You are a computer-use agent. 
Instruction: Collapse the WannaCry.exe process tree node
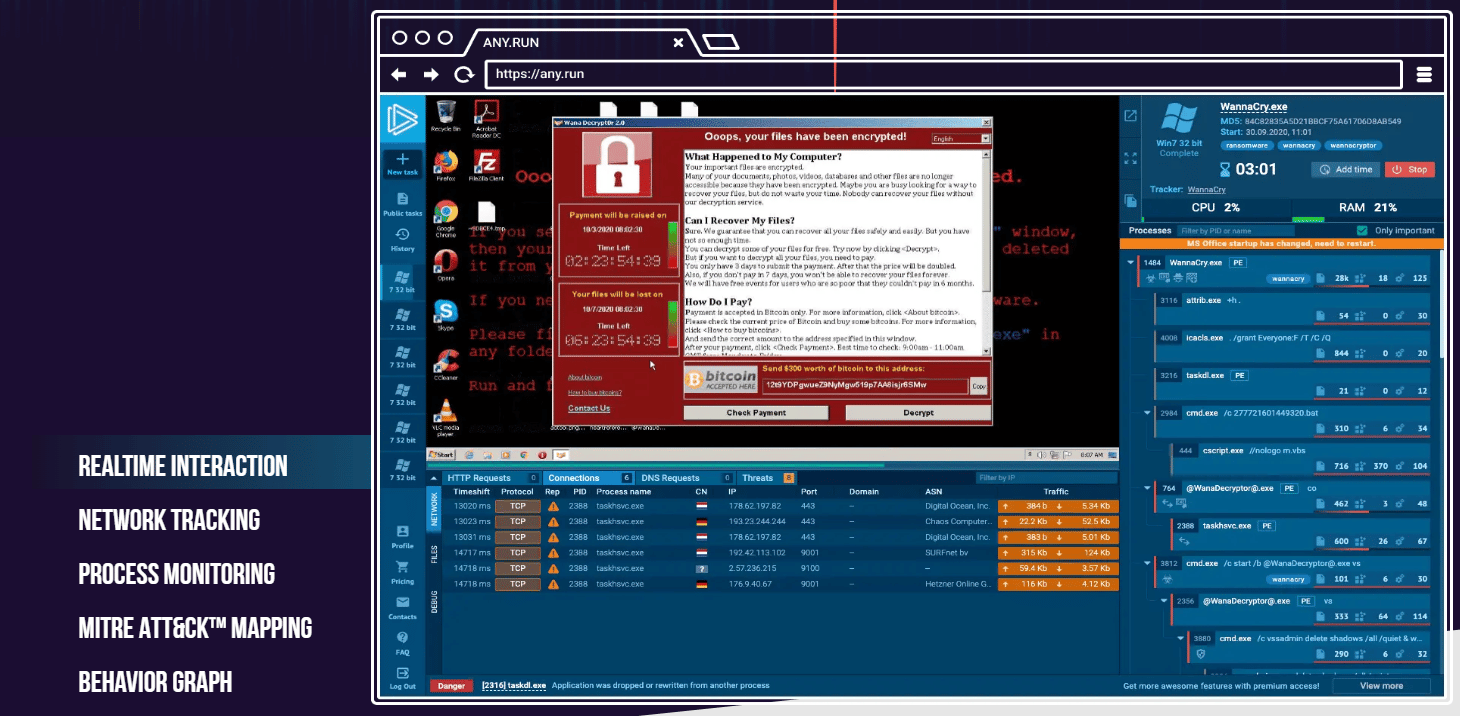[1131, 263]
